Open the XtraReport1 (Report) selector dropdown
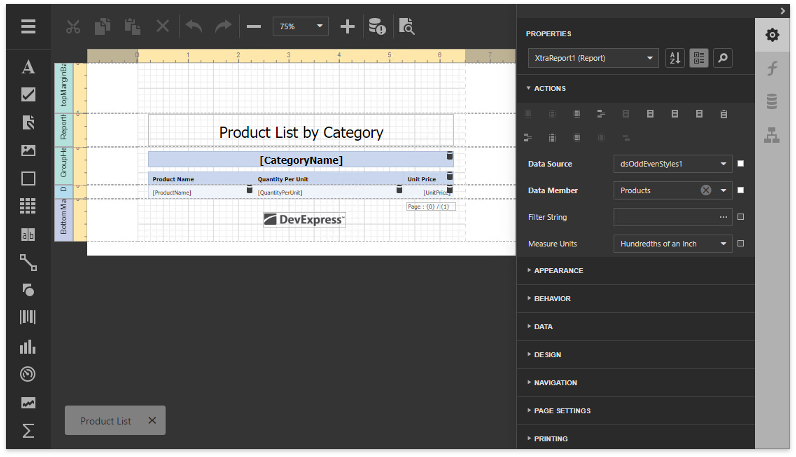The height and width of the screenshot is (457, 796). [x=592, y=59]
